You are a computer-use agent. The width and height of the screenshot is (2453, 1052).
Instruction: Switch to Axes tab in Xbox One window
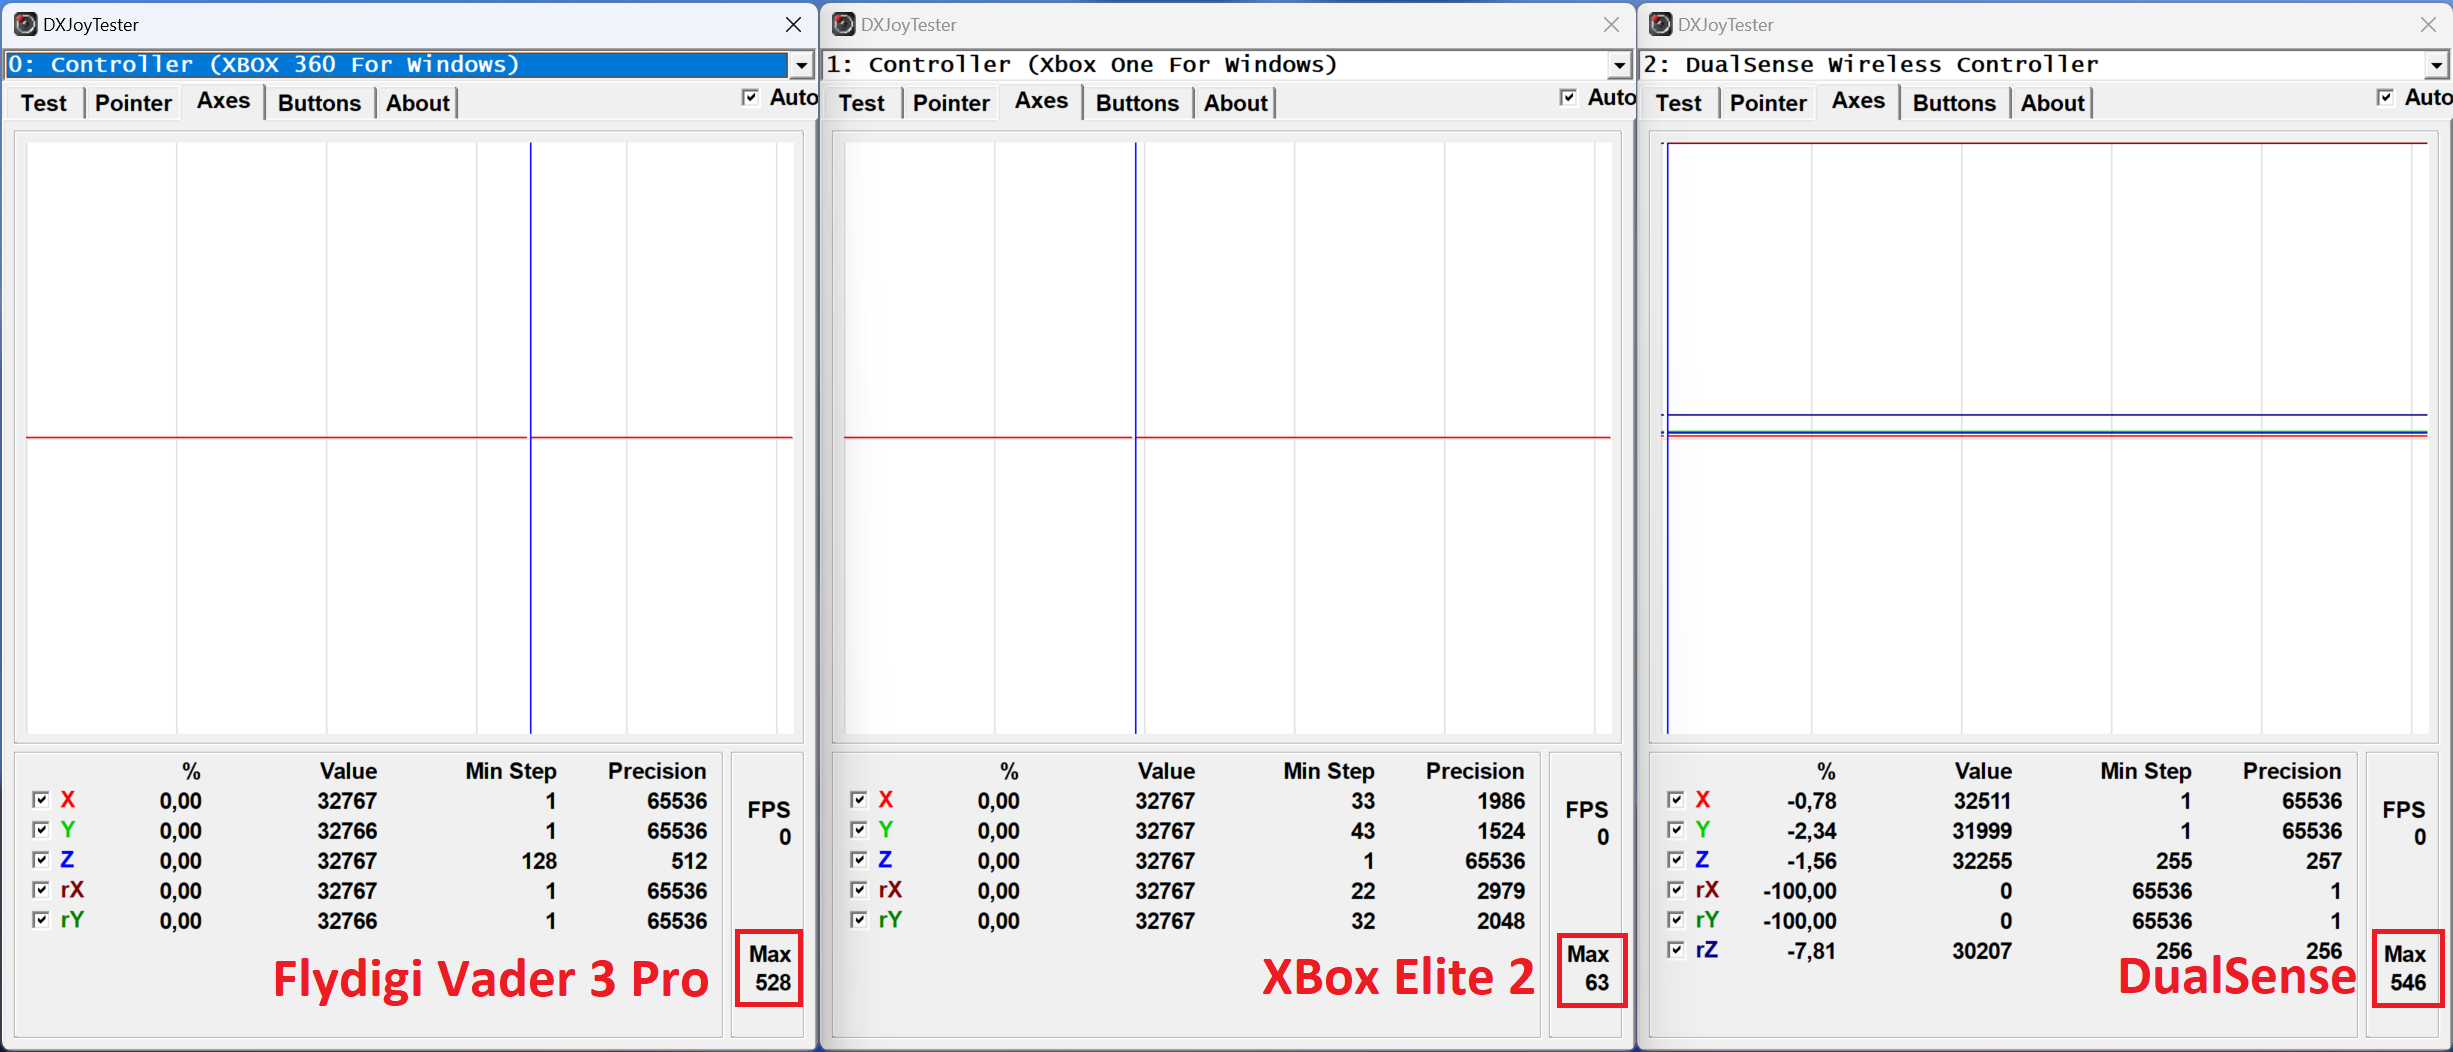(1041, 101)
